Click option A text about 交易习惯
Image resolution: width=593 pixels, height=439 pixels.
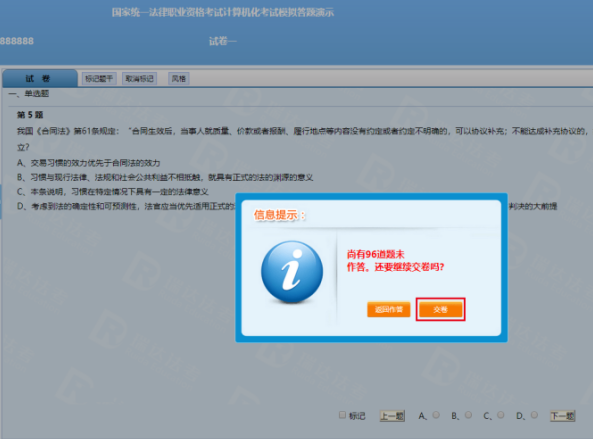pyautogui.click(x=88, y=163)
